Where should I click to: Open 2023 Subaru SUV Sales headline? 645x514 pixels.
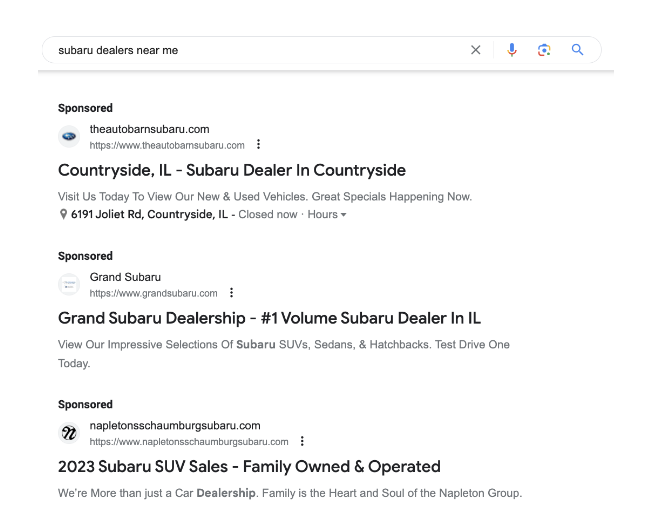tap(249, 467)
